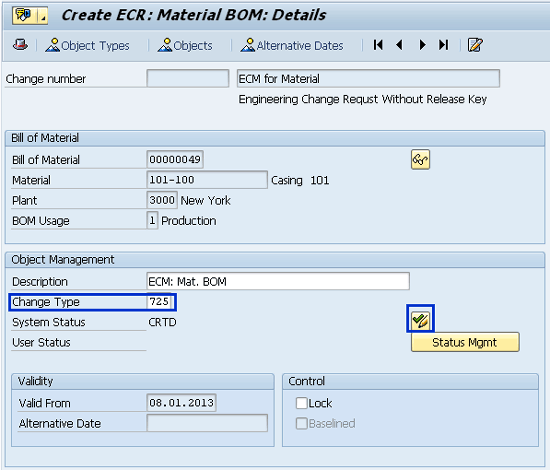Open Objects overview in toolbar

coord(185,45)
